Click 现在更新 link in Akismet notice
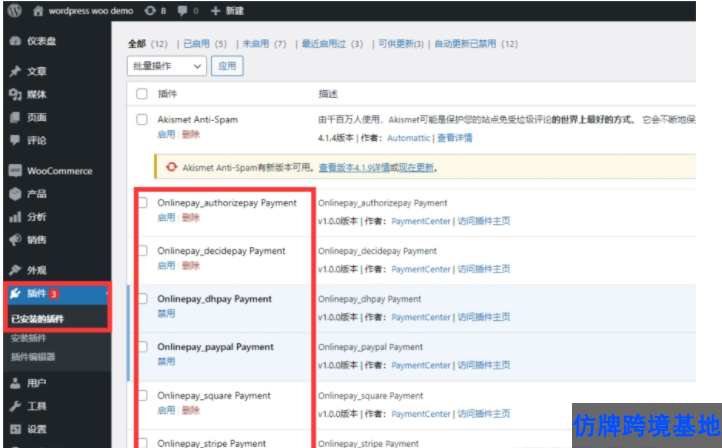The width and height of the screenshot is (722, 448). 416,167
